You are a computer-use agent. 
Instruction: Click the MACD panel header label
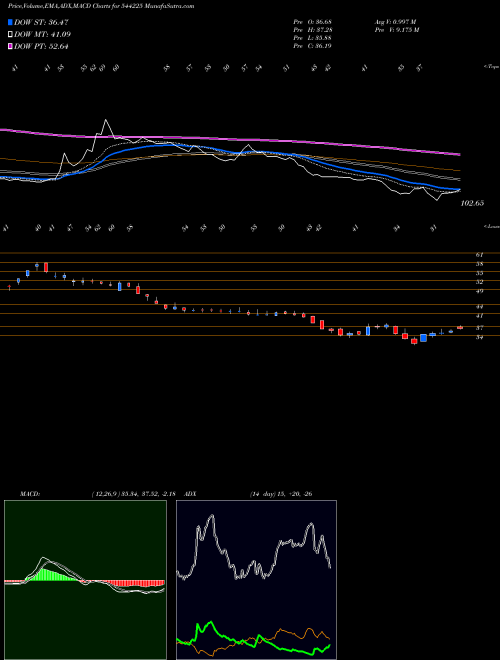coord(30,494)
